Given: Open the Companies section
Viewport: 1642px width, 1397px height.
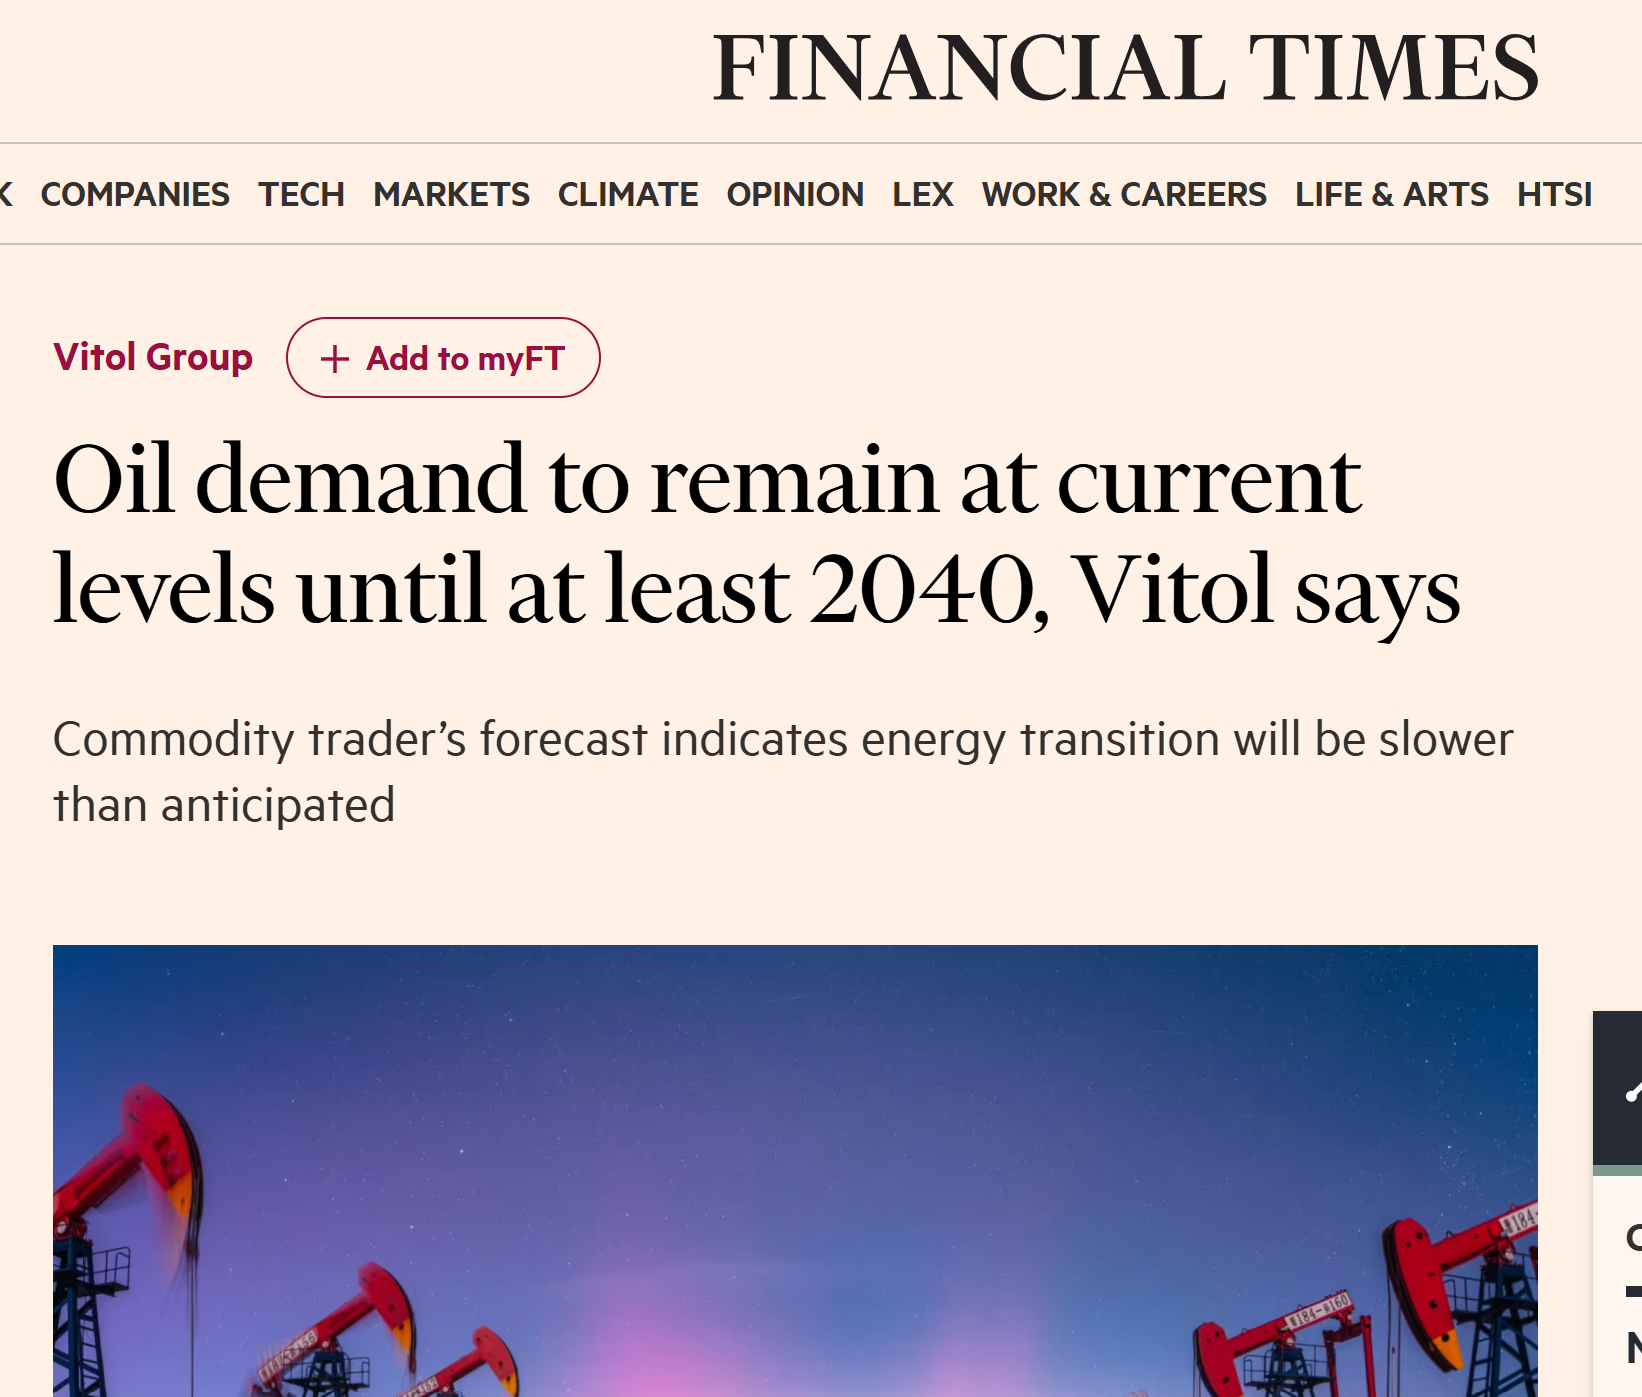Looking at the screenshot, I should click(x=135, y=194).
